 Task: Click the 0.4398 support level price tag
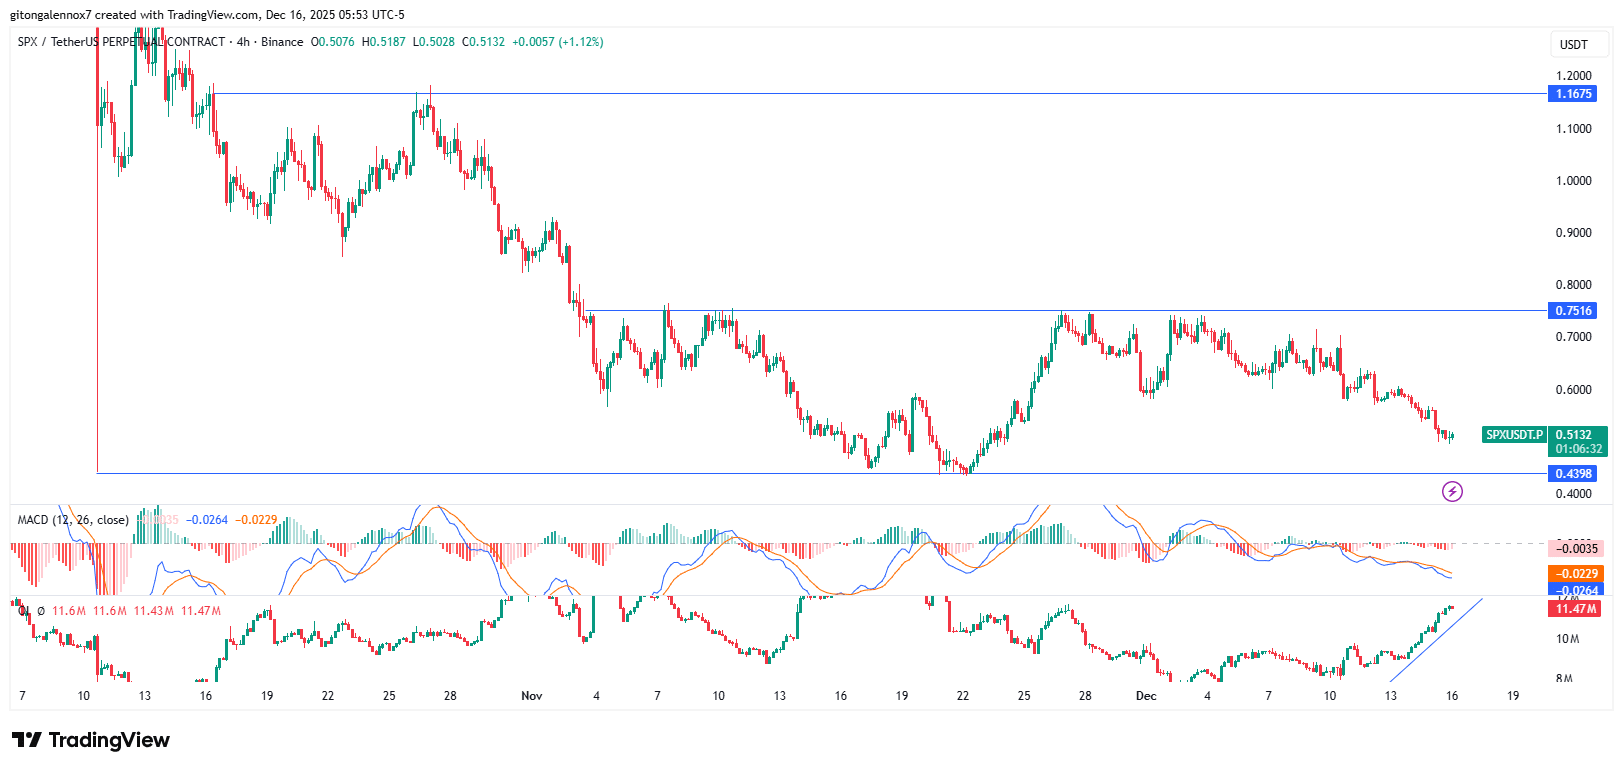pos(1572,474)
